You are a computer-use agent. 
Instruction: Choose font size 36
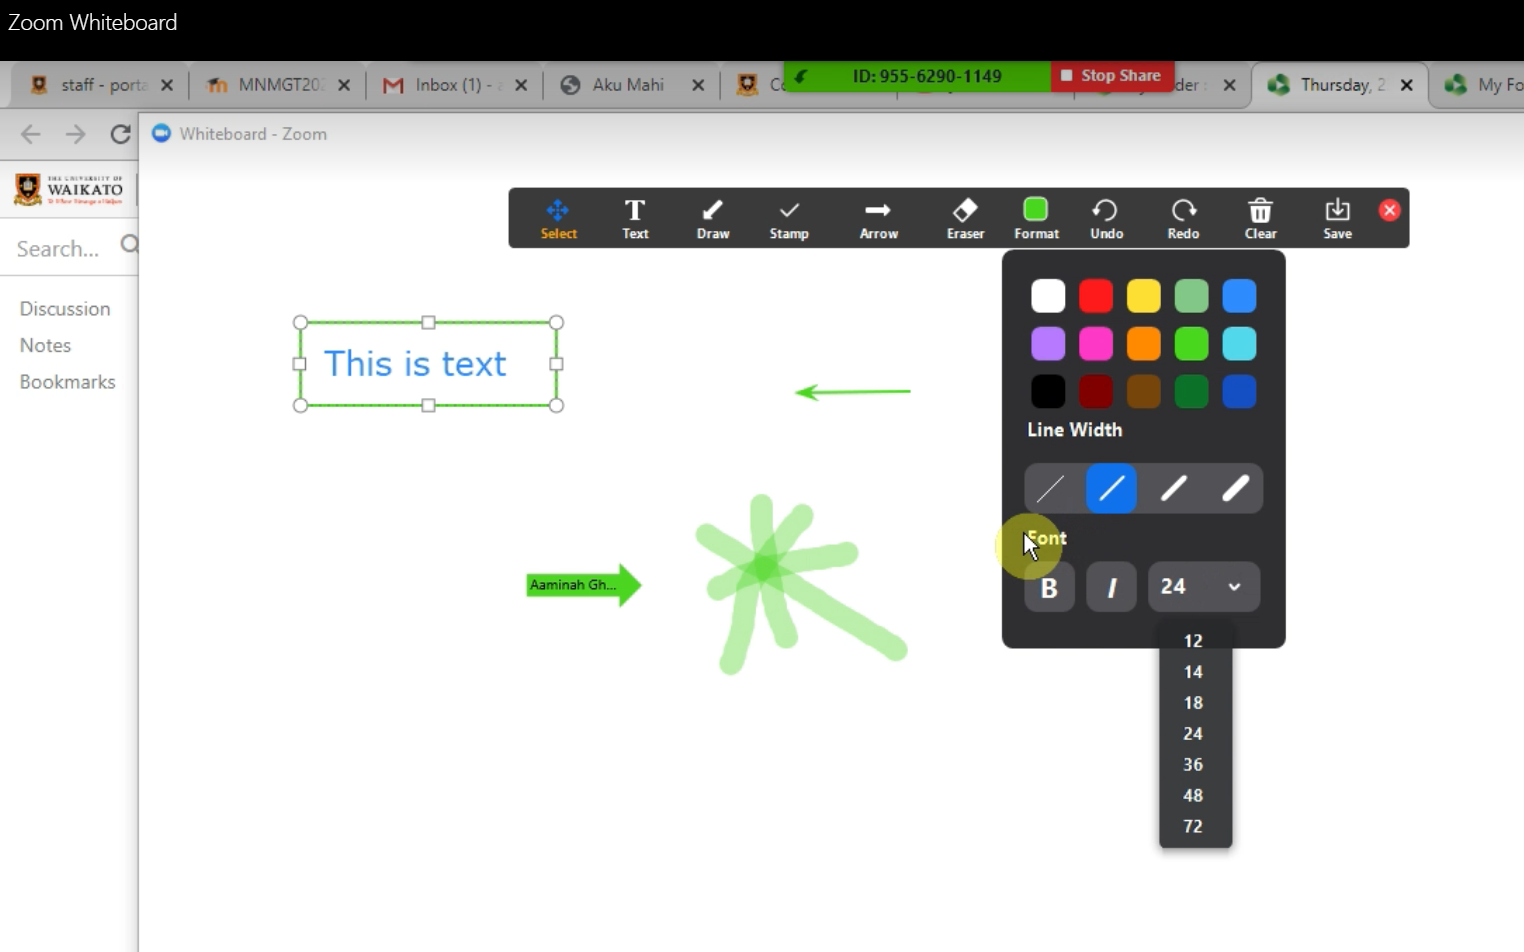point(1194,765)
